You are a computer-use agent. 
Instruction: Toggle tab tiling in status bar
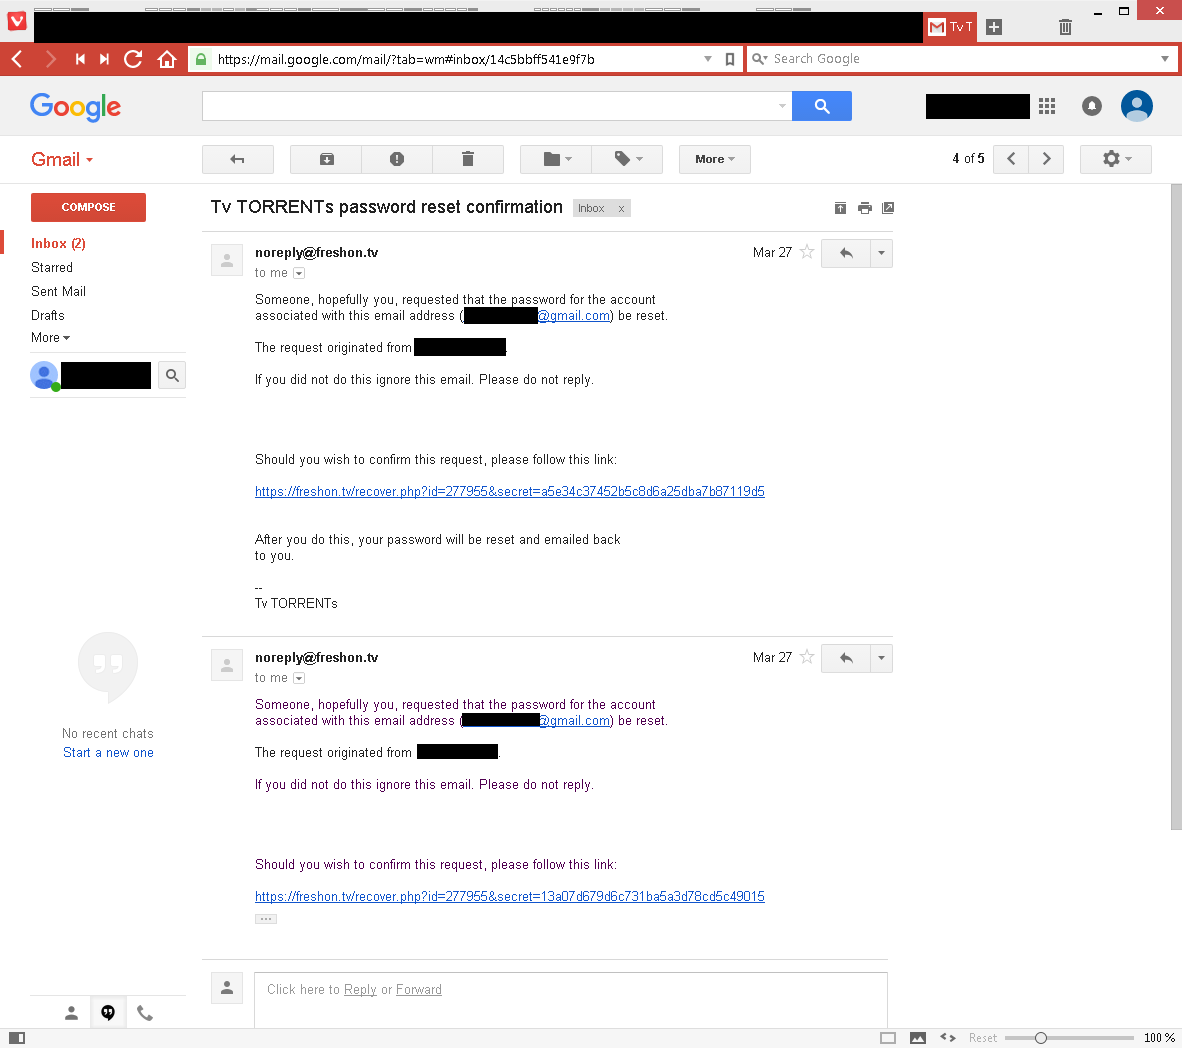(888, 1038)
